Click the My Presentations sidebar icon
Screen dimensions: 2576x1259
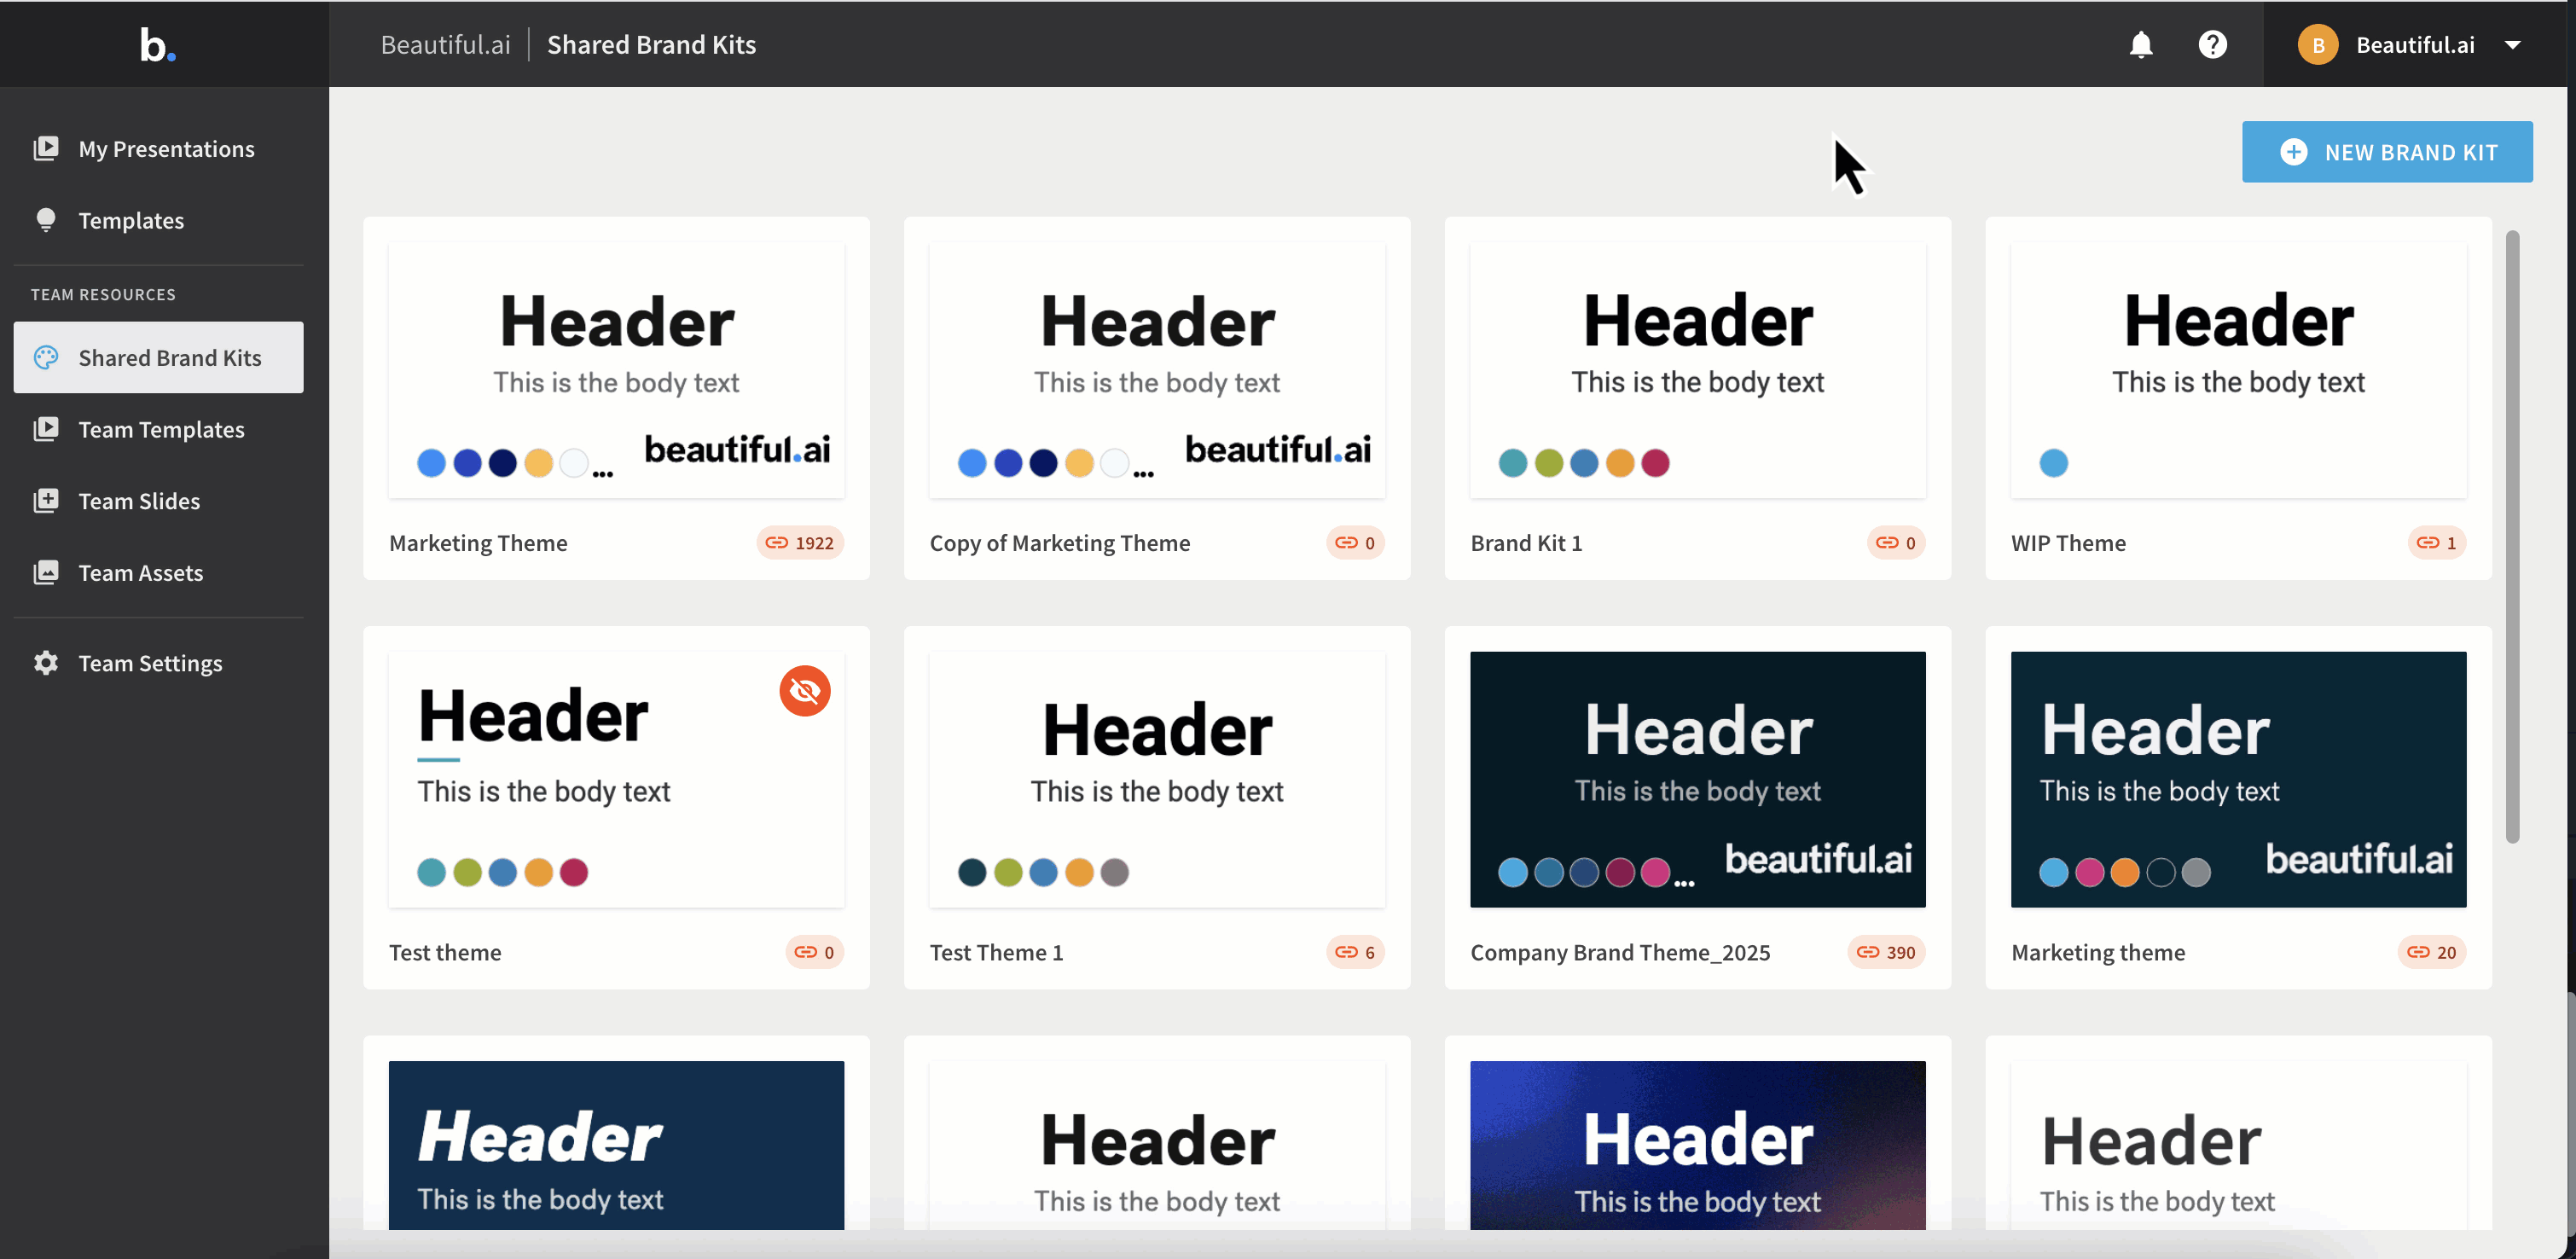click(x=46, y=148)
